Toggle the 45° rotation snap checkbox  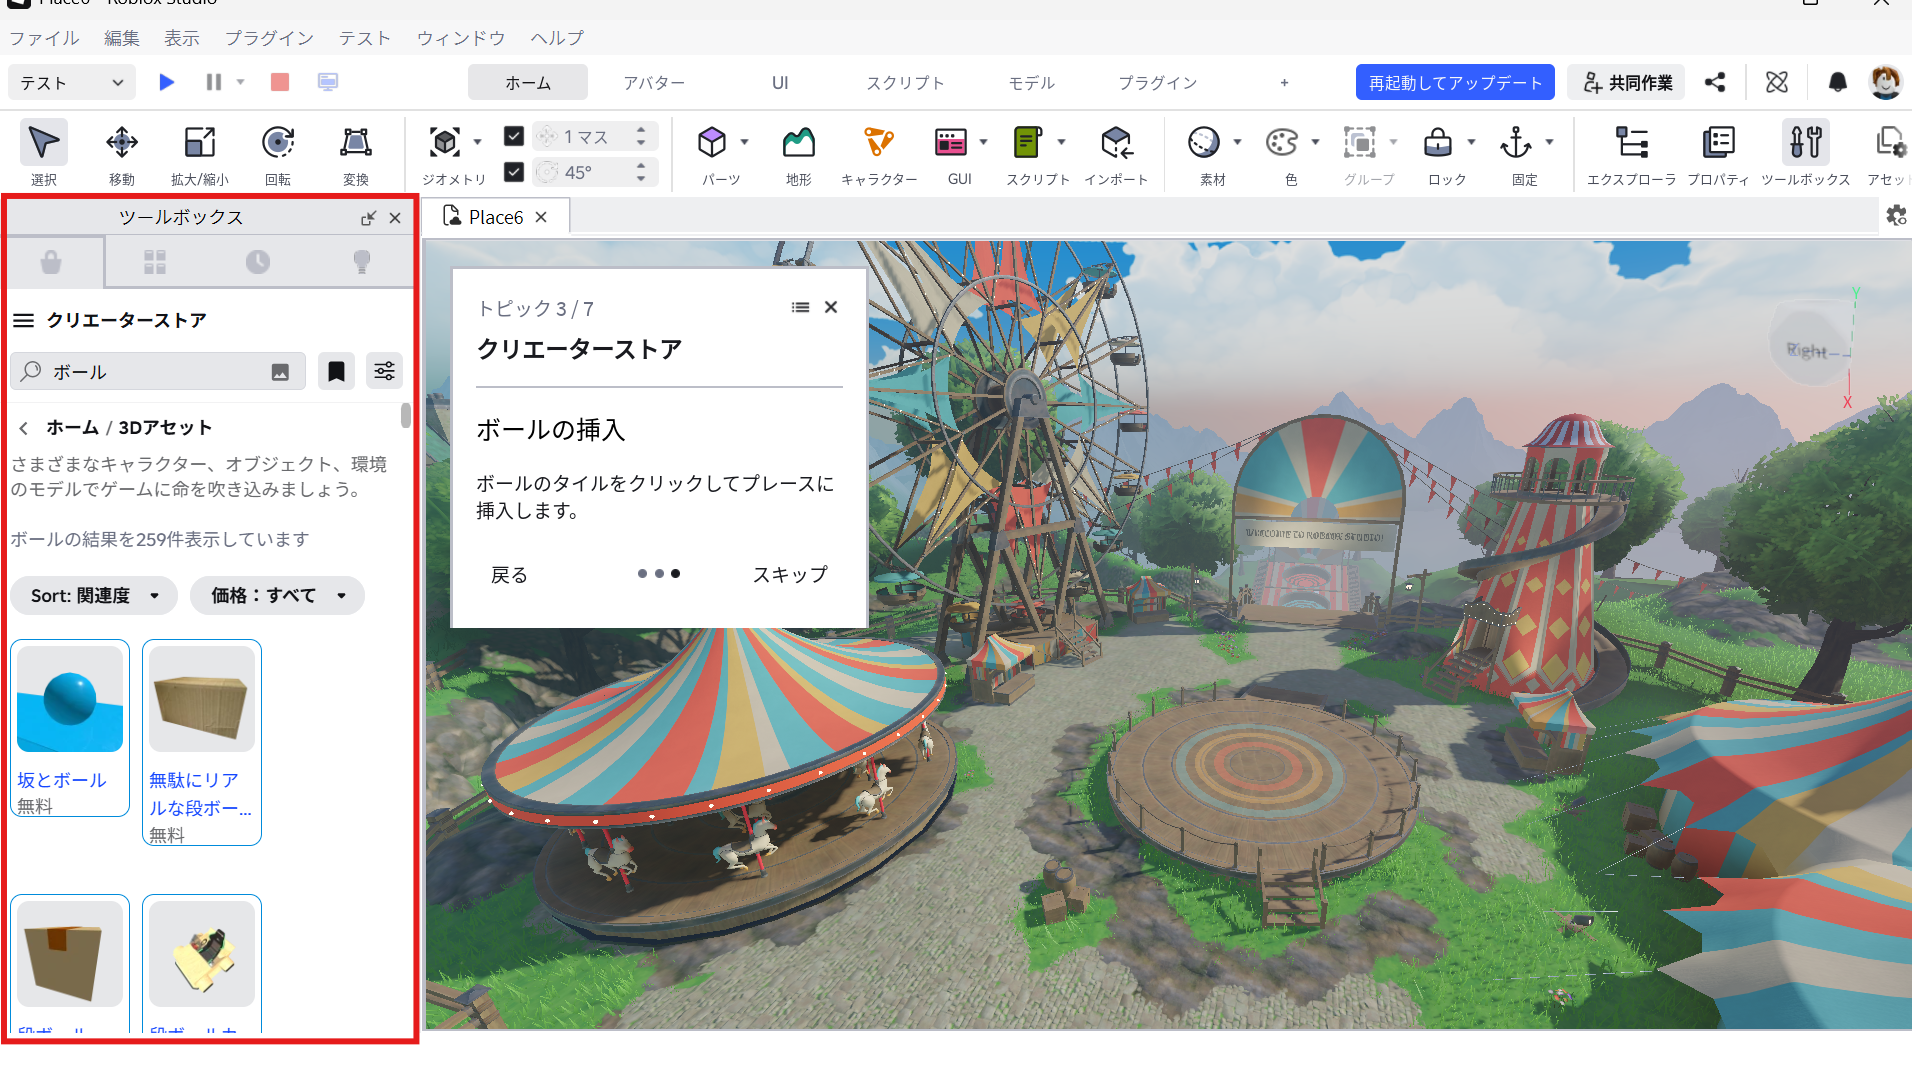click(514, 171)
